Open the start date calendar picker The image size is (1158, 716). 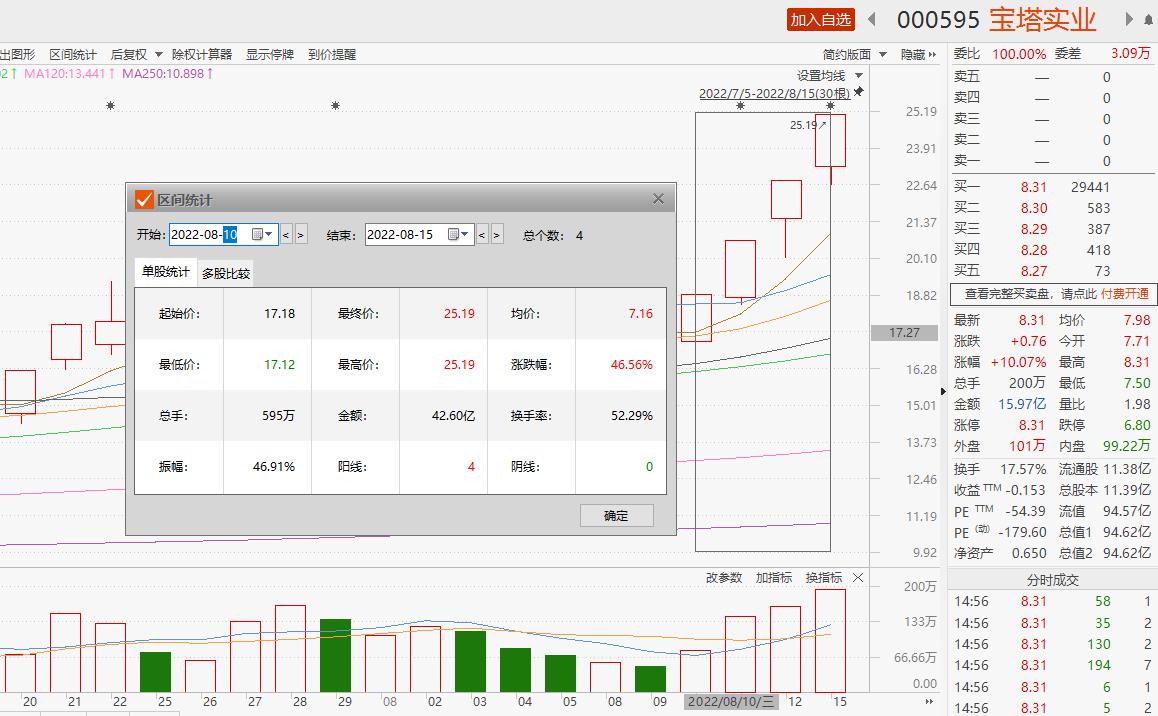pyautogui.click(x=262, y=234)
